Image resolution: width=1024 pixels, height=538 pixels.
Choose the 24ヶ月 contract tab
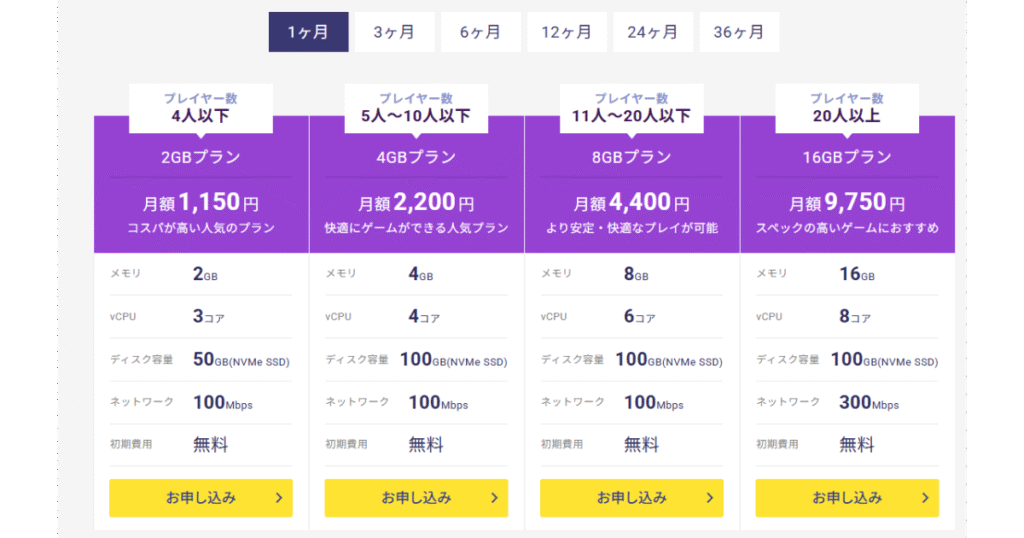[653, 32]
